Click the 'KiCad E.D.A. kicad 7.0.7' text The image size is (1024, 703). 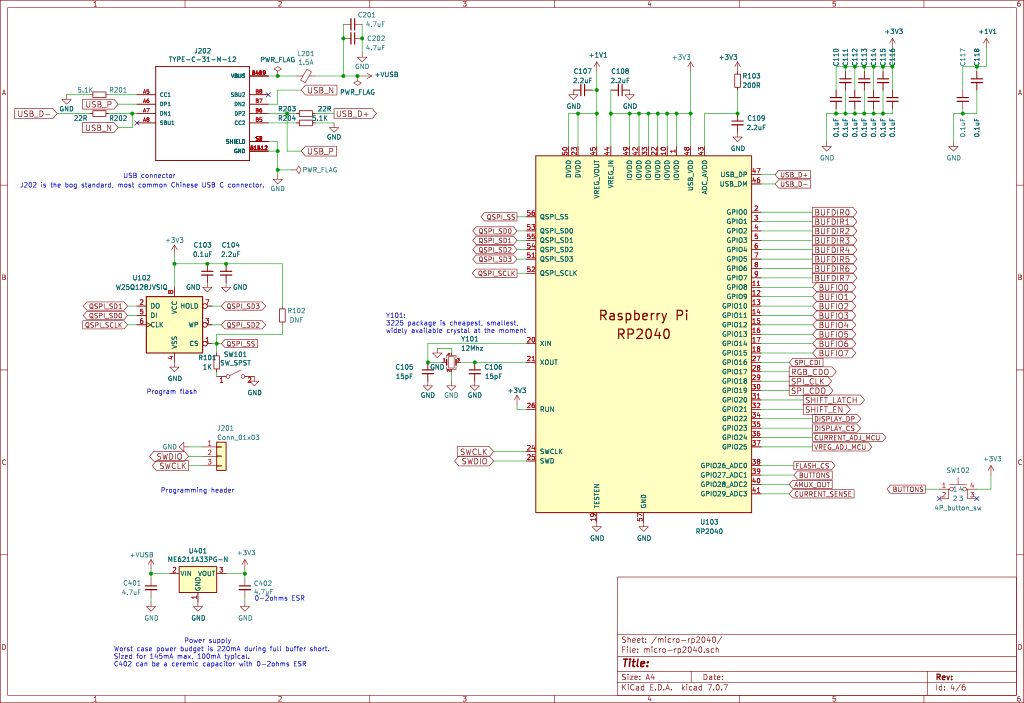point(675,688)
